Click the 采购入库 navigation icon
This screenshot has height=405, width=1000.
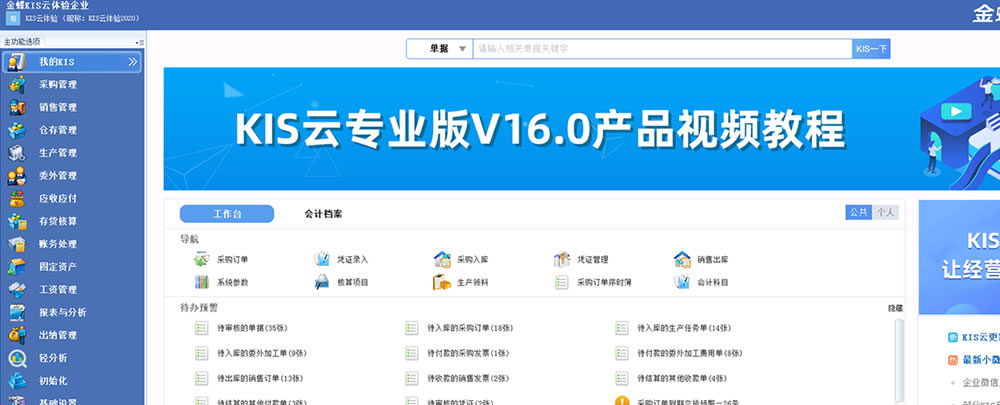(x=442, y=259)
